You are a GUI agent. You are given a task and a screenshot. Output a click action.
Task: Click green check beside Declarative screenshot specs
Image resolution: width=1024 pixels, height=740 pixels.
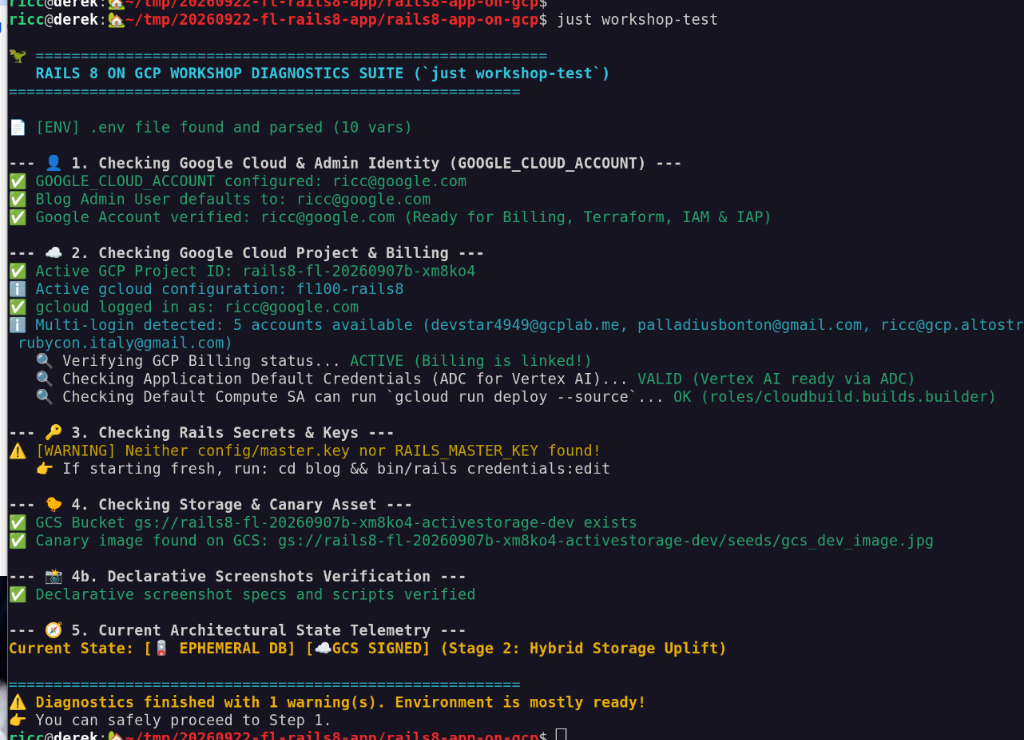coord(18,594)
